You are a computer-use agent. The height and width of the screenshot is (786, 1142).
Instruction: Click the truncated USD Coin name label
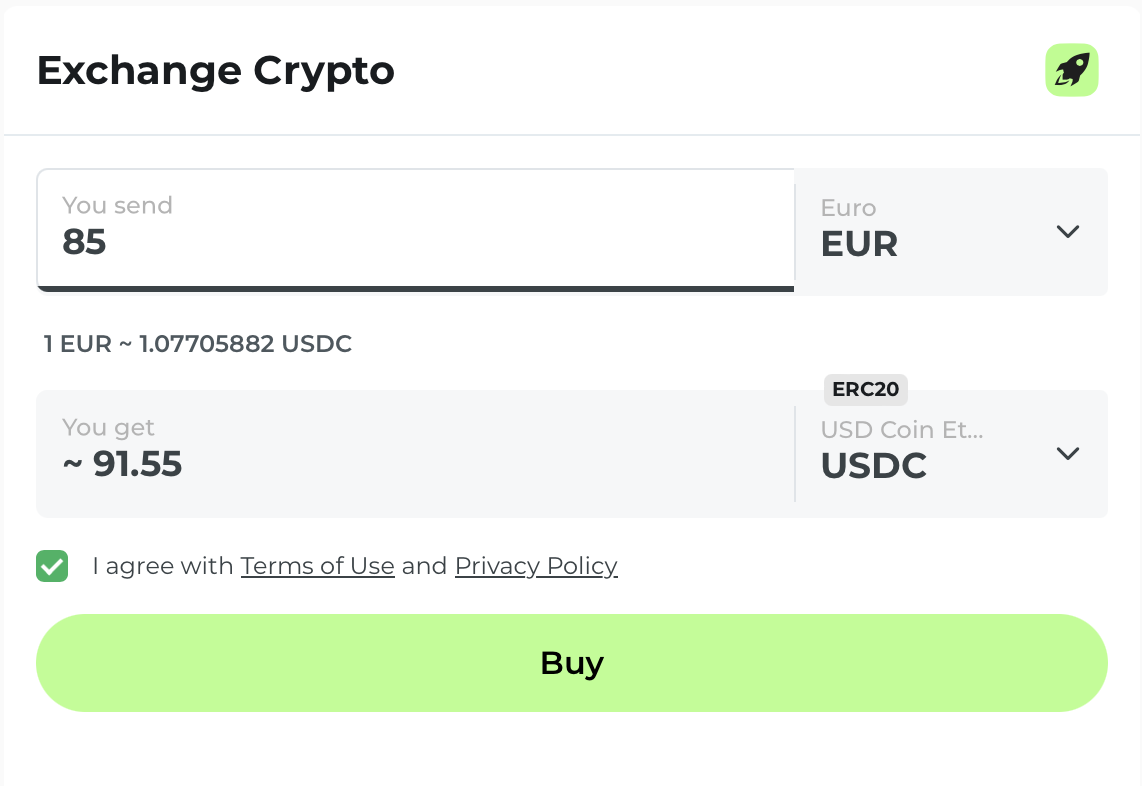(901, 430)
